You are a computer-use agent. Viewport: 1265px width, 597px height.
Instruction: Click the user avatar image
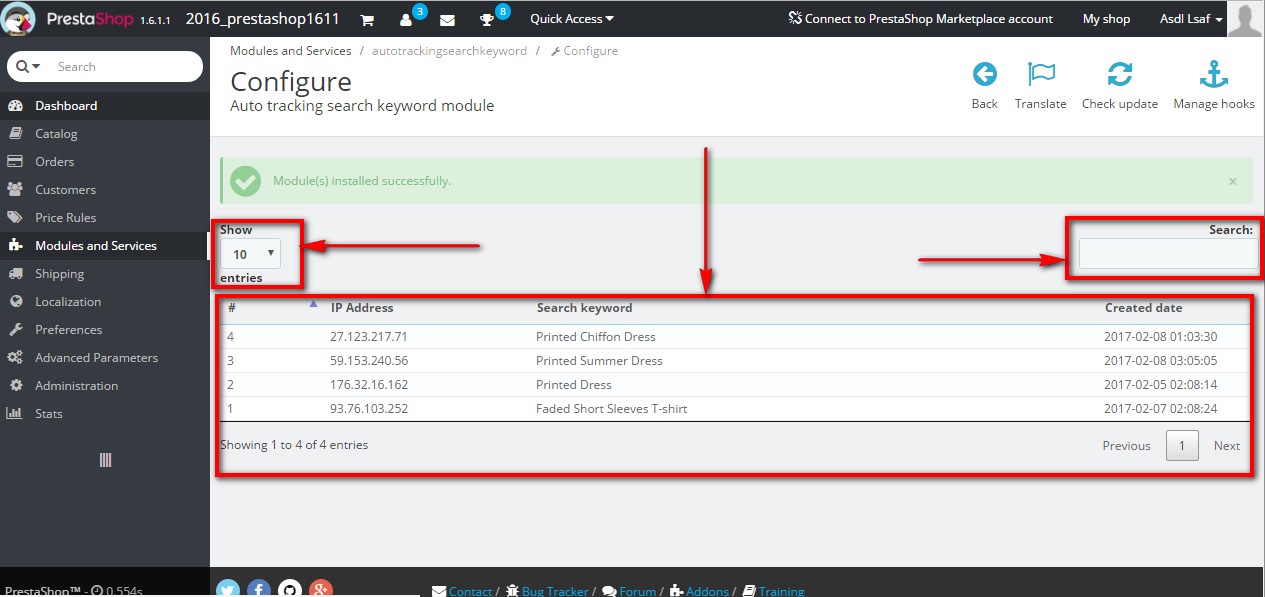pyautogui.click(x=1245, y=19)
